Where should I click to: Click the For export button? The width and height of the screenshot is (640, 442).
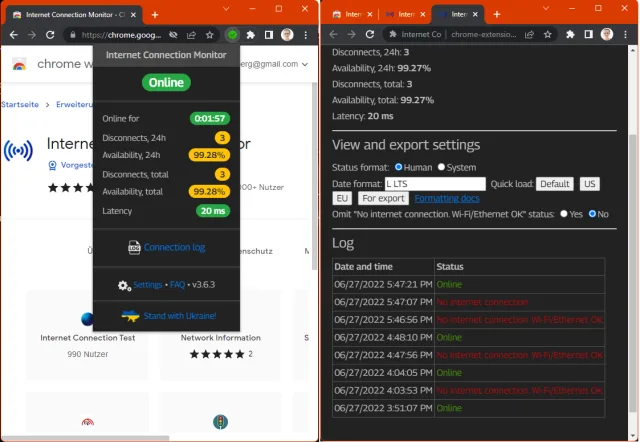click(x=383, y=198)
